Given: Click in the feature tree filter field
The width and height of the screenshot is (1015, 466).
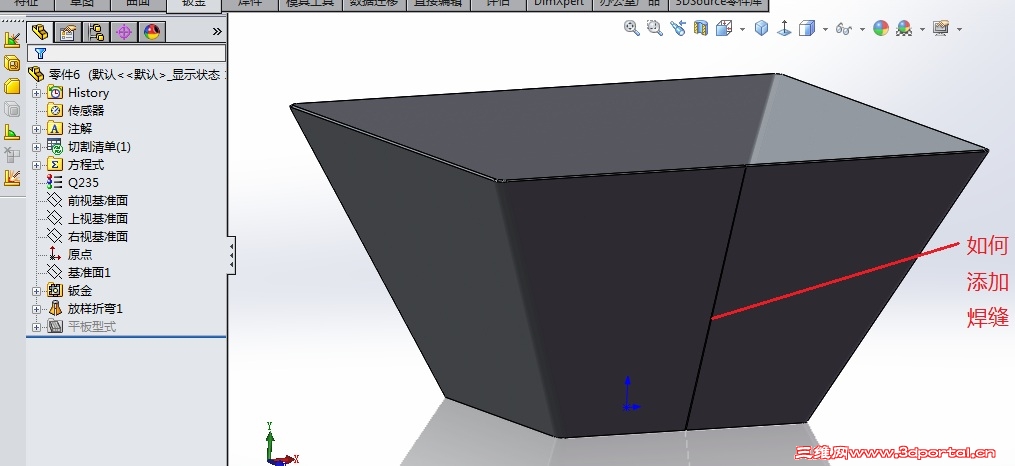Looking at the screenshot, I should coord(127,53).
